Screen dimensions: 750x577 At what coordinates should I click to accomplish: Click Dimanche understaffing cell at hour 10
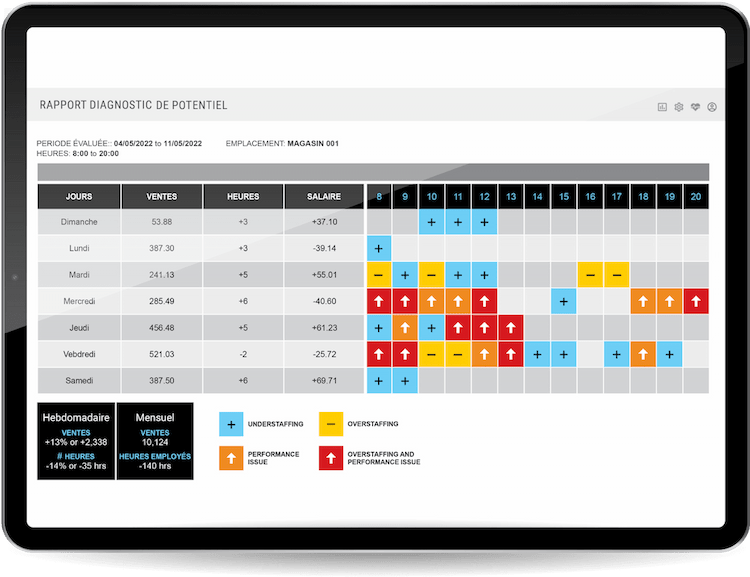pyautogui.click(x=431, y=222)
